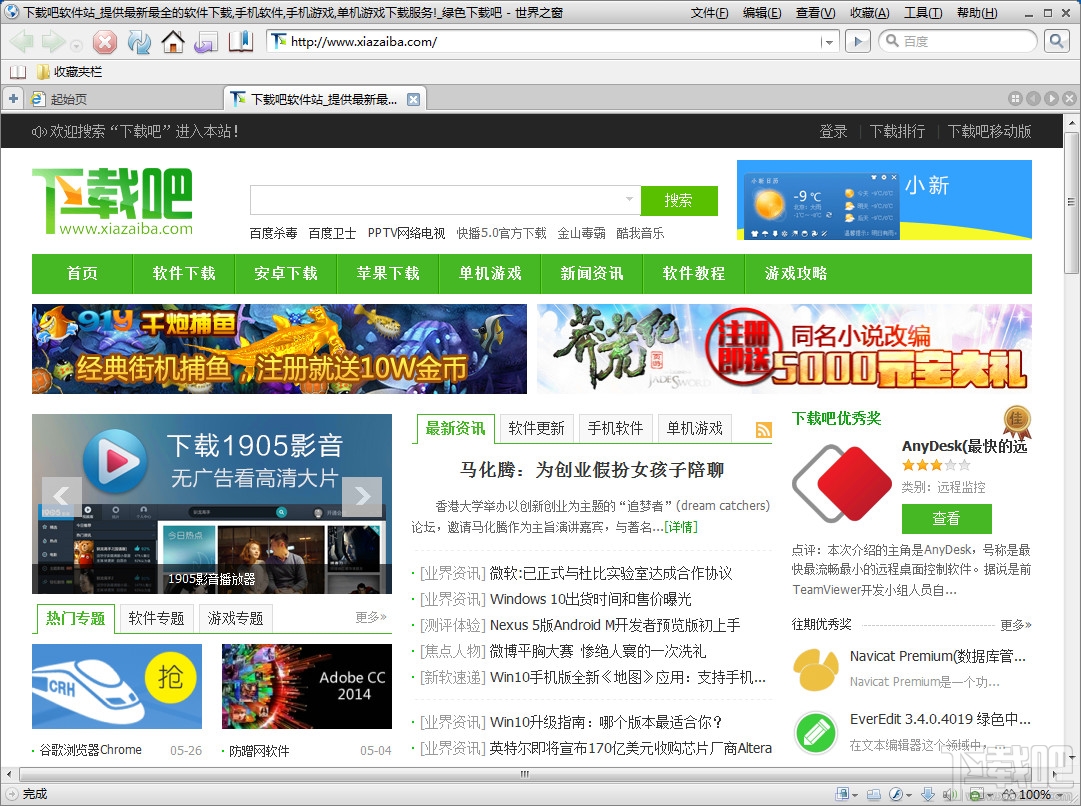Click the zoom 100% level indicator

[x=1034, y=795]
